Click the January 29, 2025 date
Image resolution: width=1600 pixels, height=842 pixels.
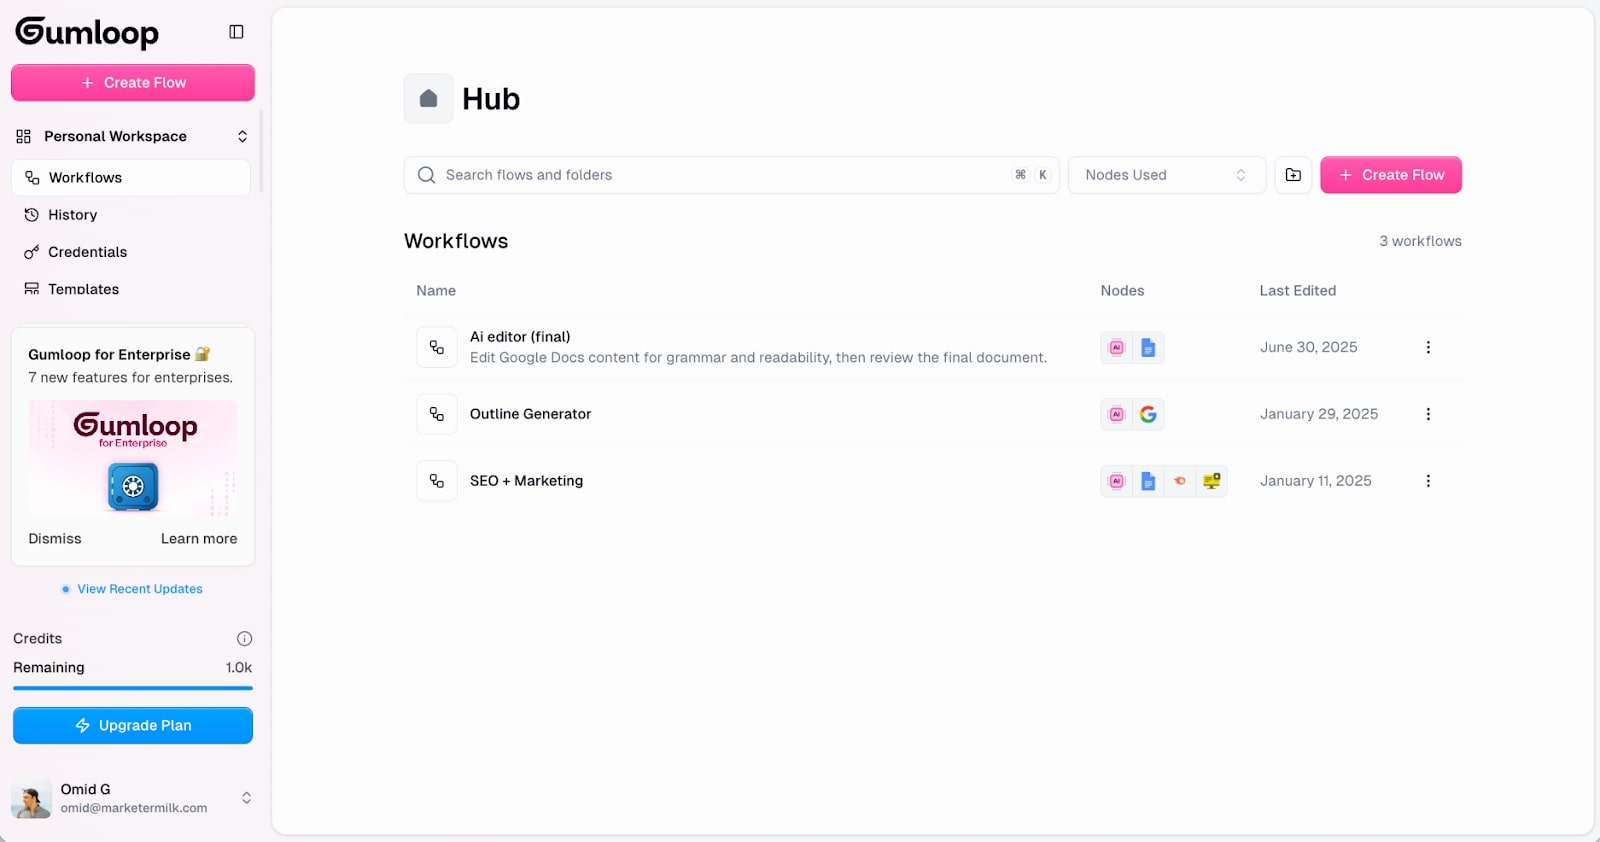click(1318, 414)
